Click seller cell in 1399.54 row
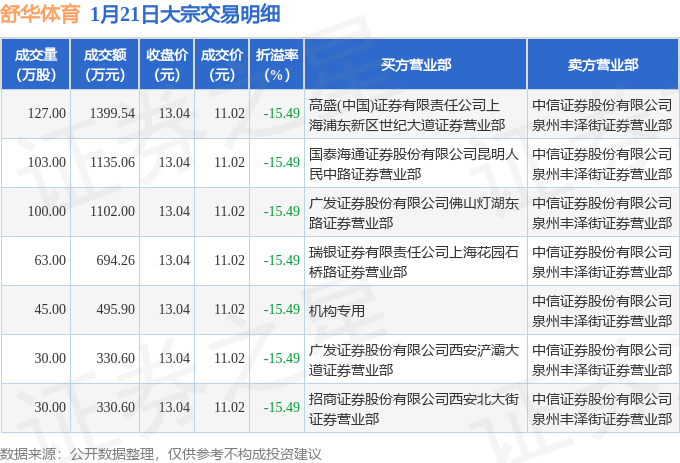680x463 pixels. point(602,115)
